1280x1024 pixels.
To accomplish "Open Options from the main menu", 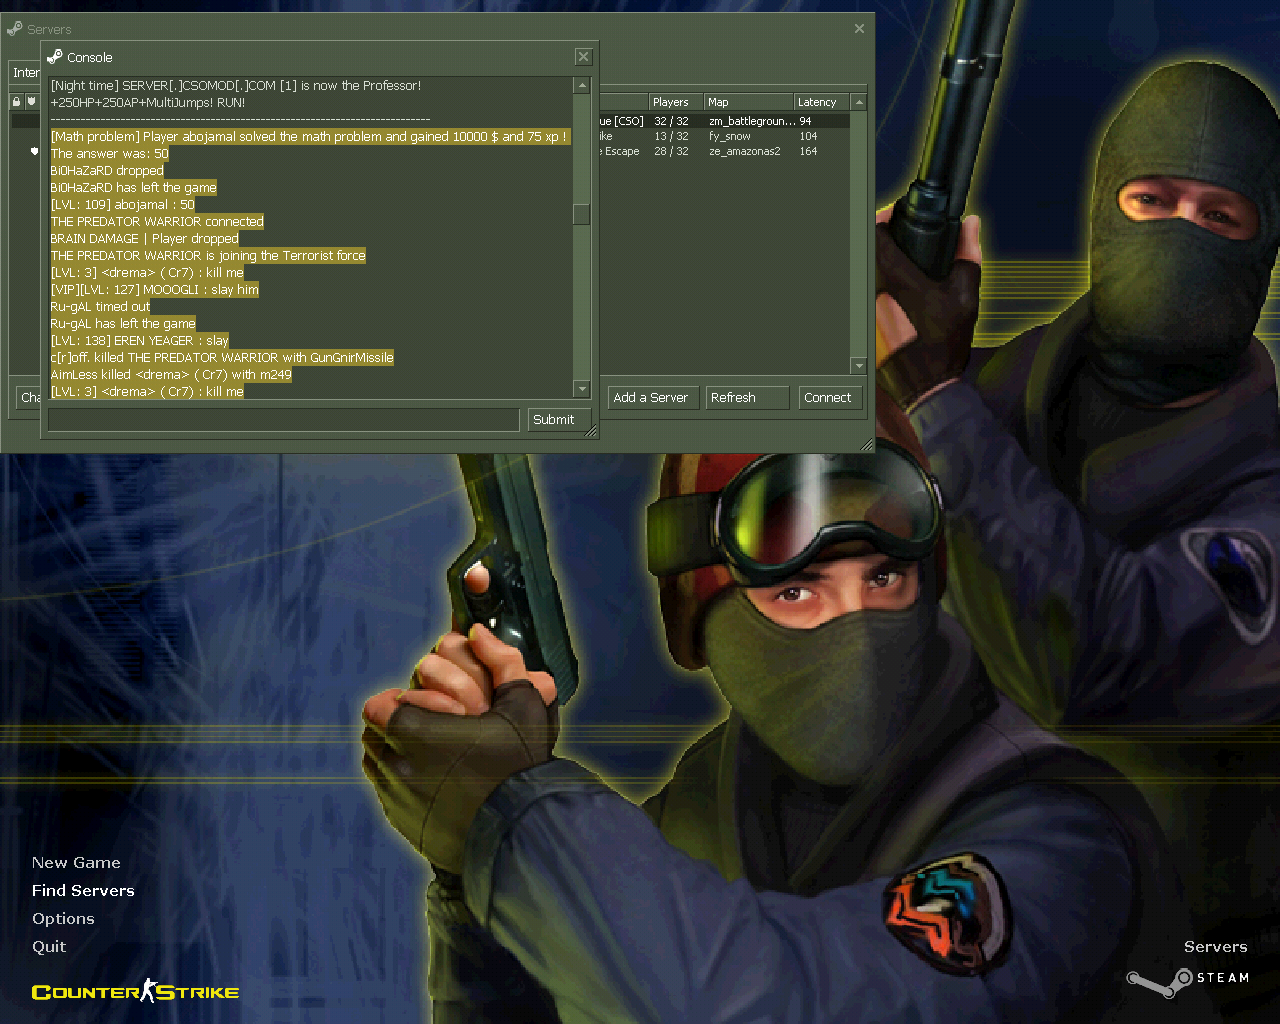I will 63,919.
